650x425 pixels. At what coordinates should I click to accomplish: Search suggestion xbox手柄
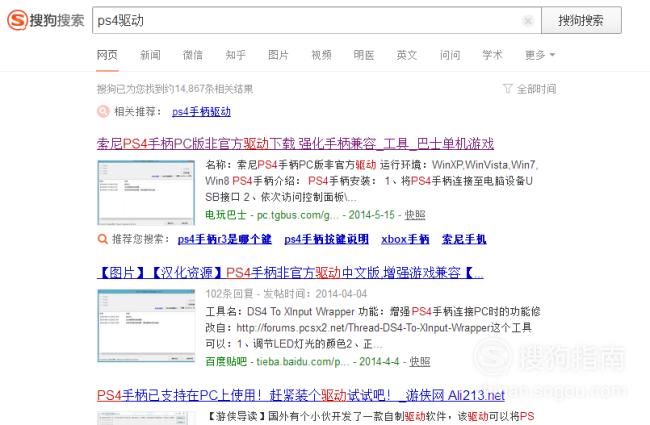tap(405, 239)
